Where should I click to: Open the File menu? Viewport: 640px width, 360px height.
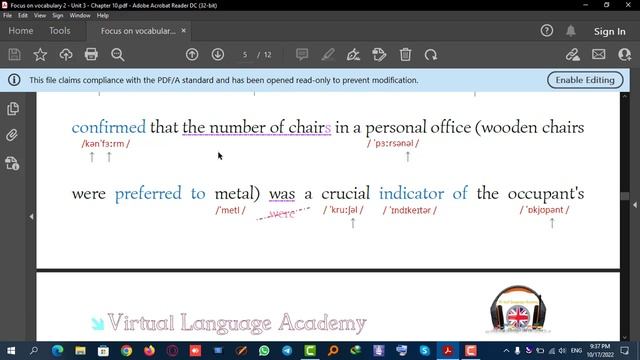pos(7,16)
